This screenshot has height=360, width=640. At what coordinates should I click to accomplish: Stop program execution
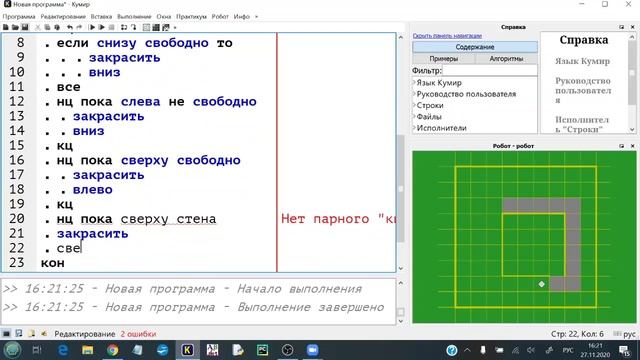[x=111, y=27]
